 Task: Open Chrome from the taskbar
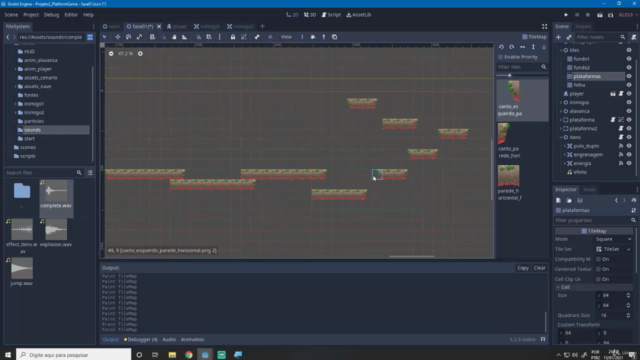click(x=189, y=355)
